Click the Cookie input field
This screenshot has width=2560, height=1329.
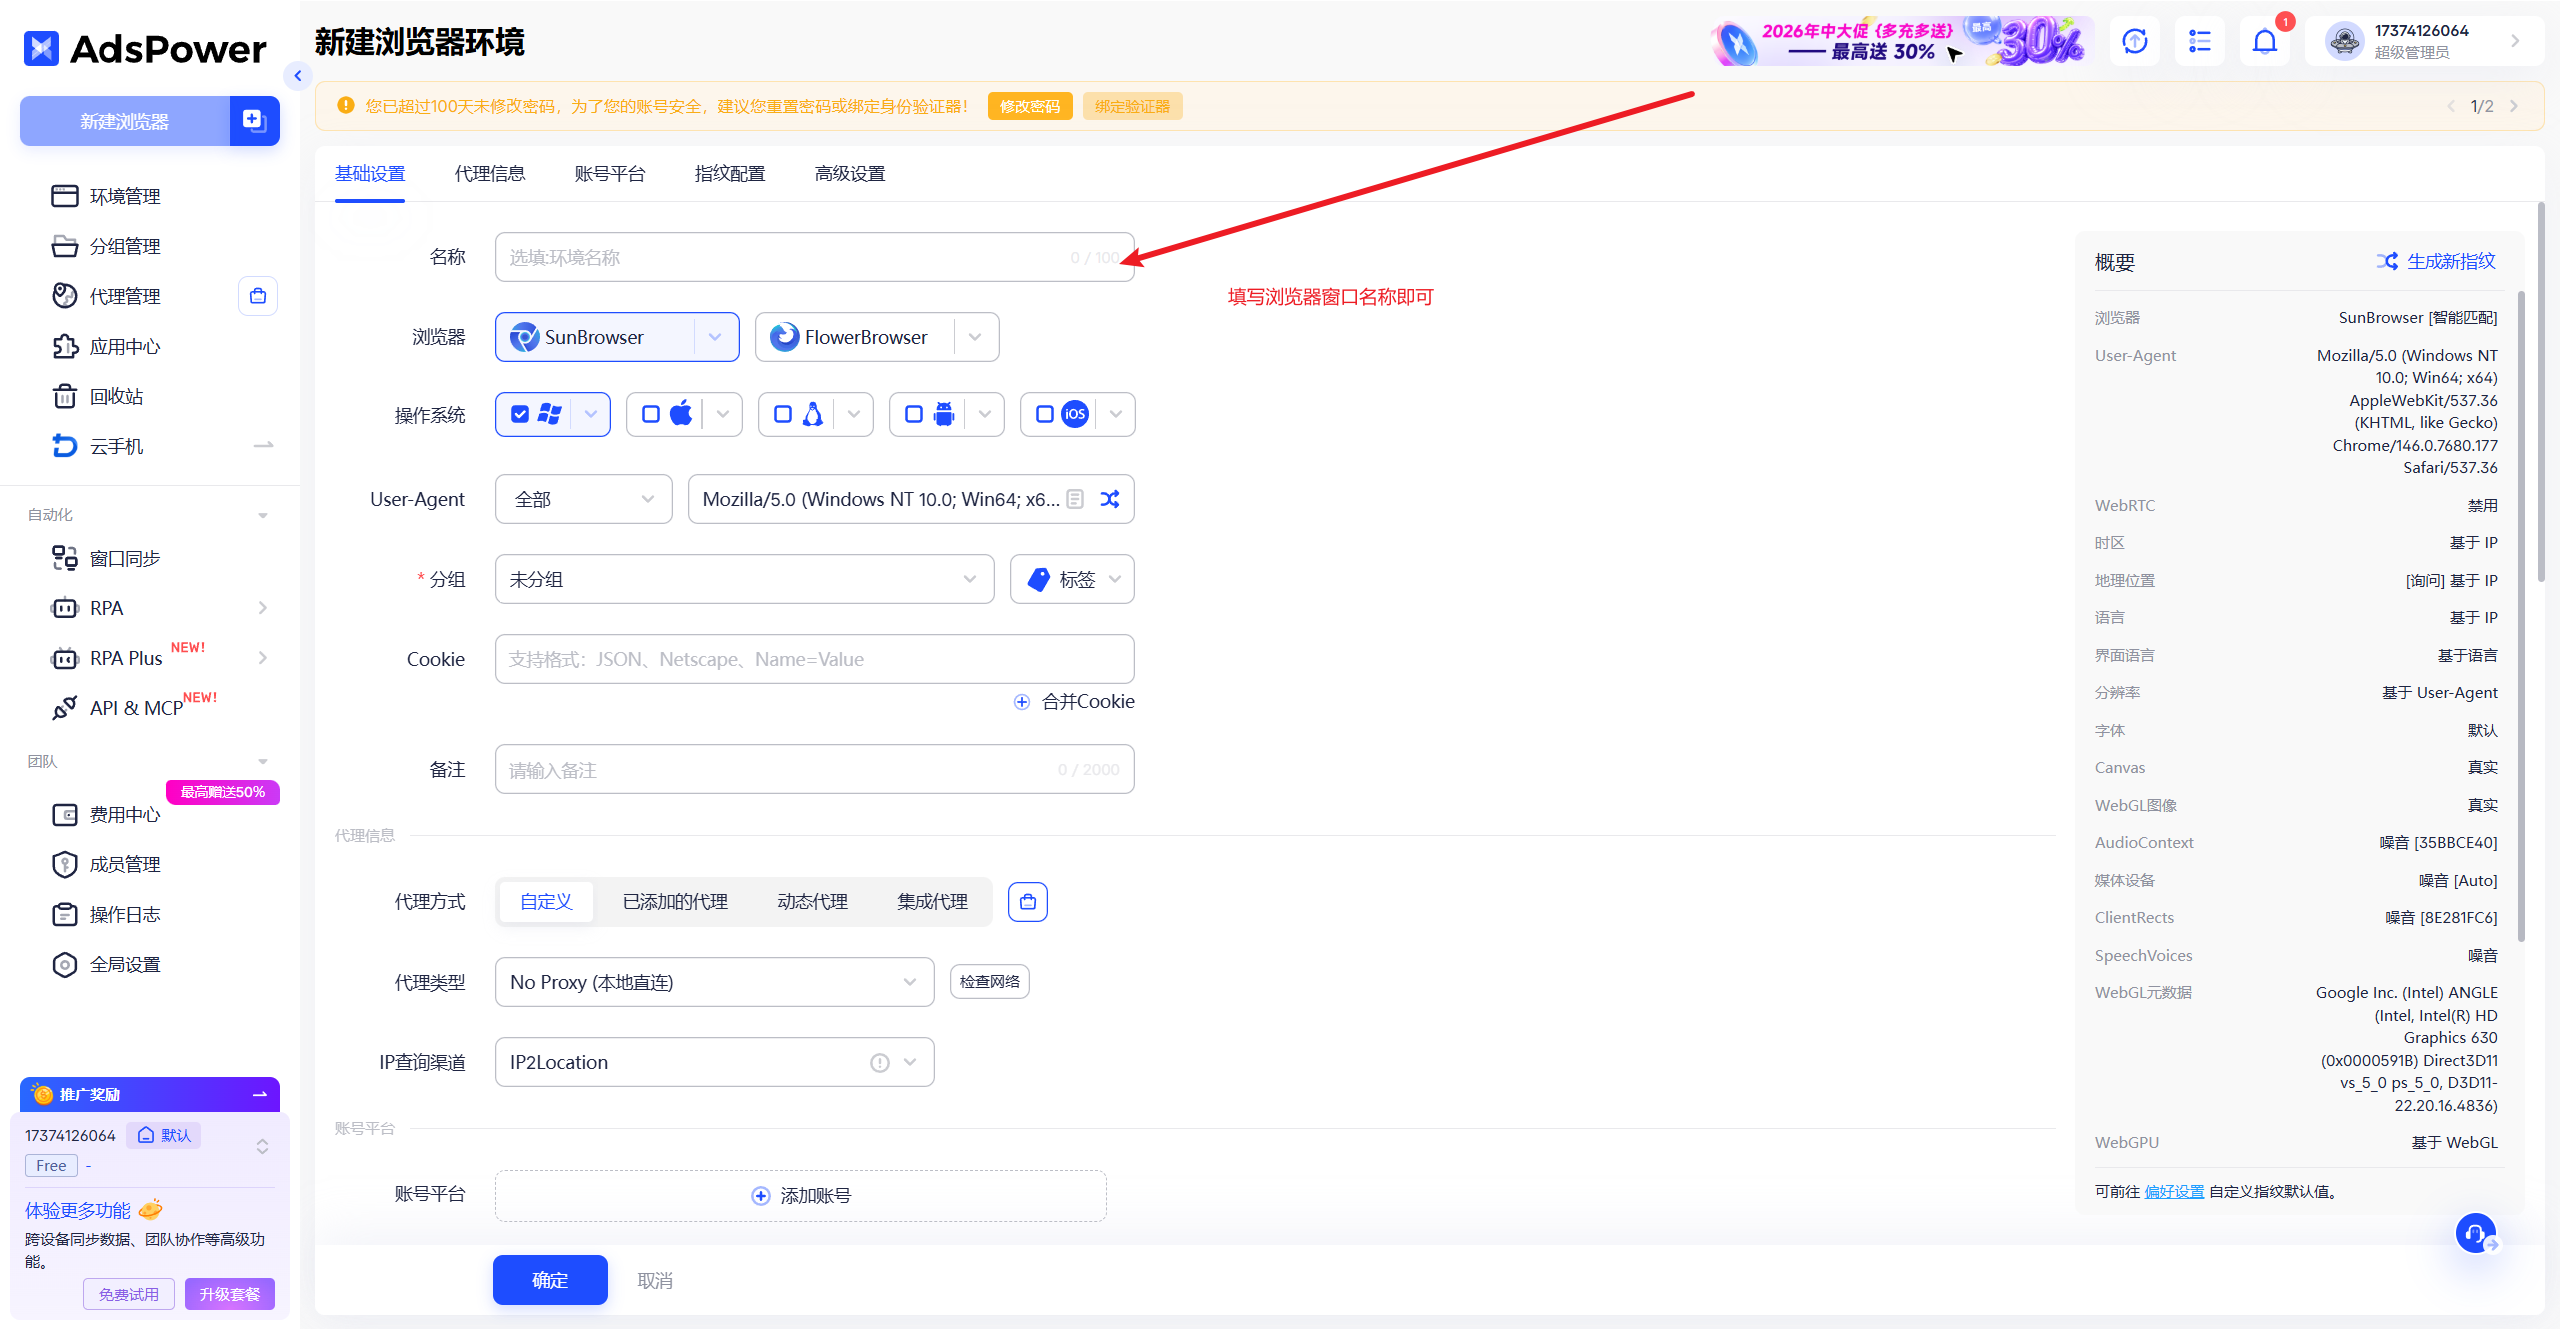pos(815,659)
